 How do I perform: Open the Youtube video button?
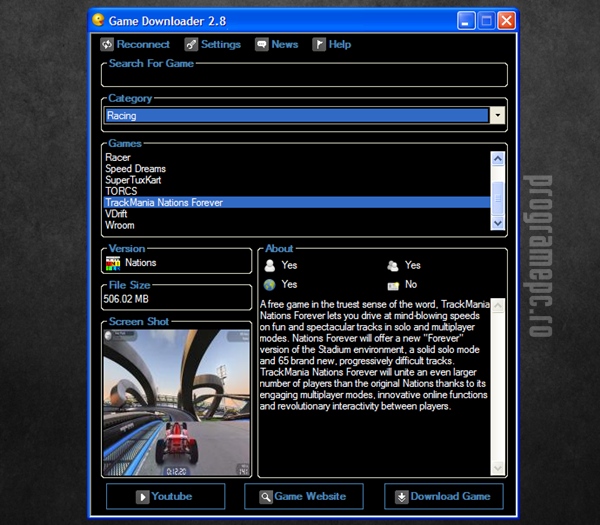click(x=166, y=496)
